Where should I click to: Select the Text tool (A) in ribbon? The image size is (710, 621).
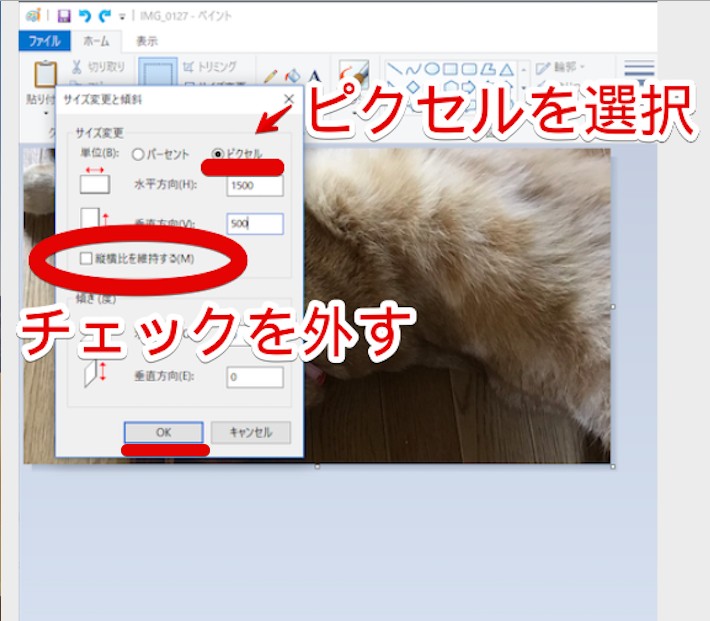(314, 77)
